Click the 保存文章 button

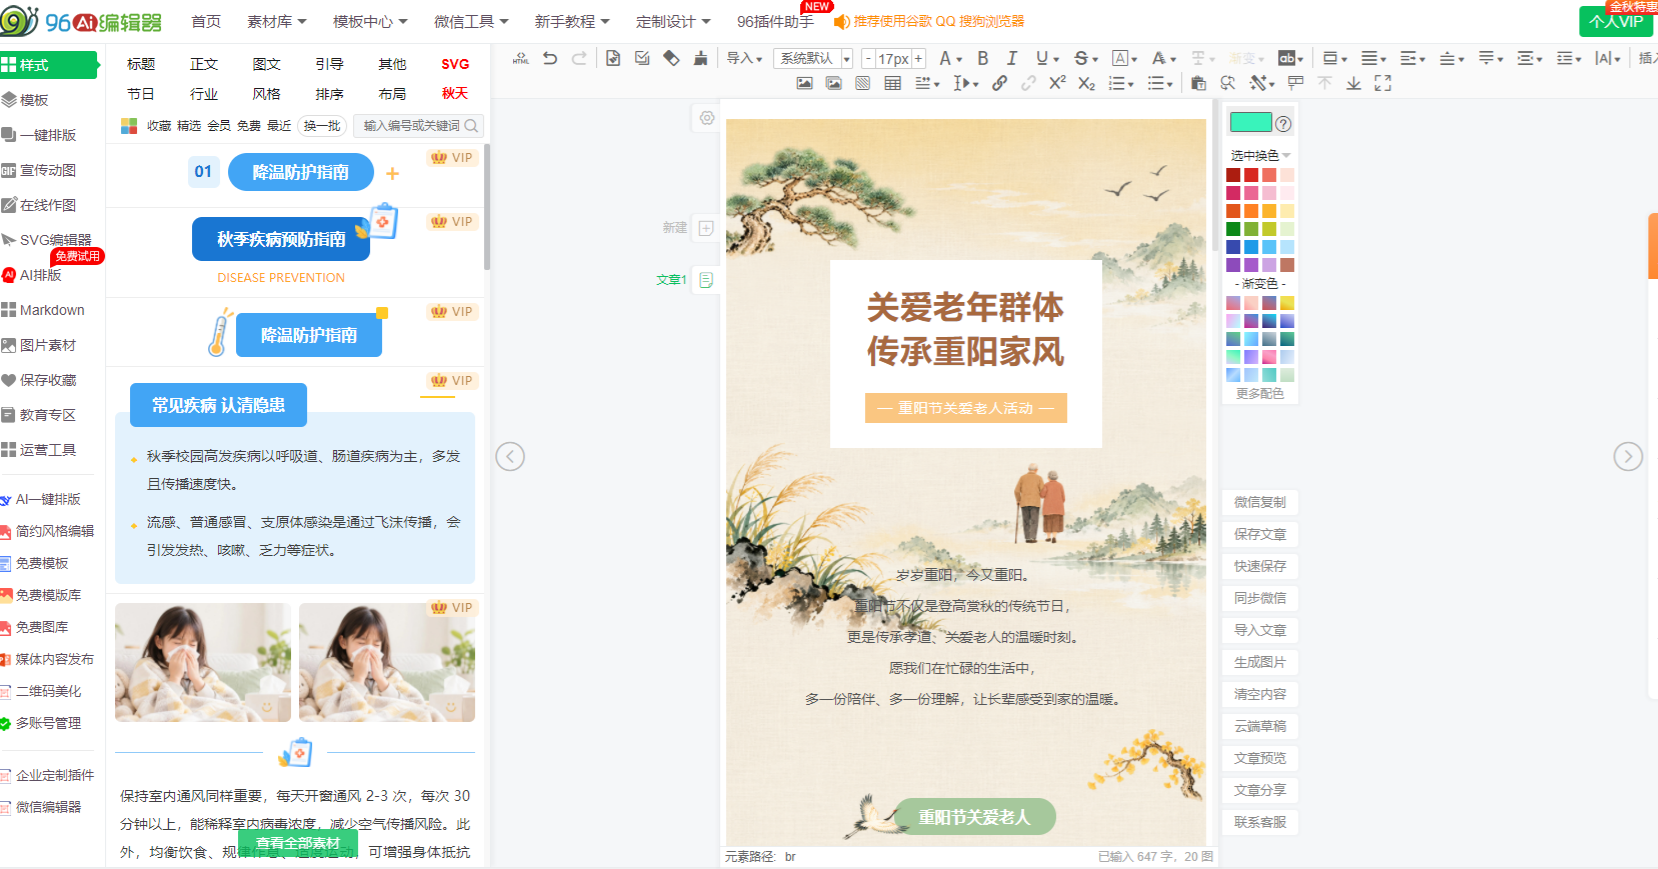pyautogui.click(x=1260, y=534)
